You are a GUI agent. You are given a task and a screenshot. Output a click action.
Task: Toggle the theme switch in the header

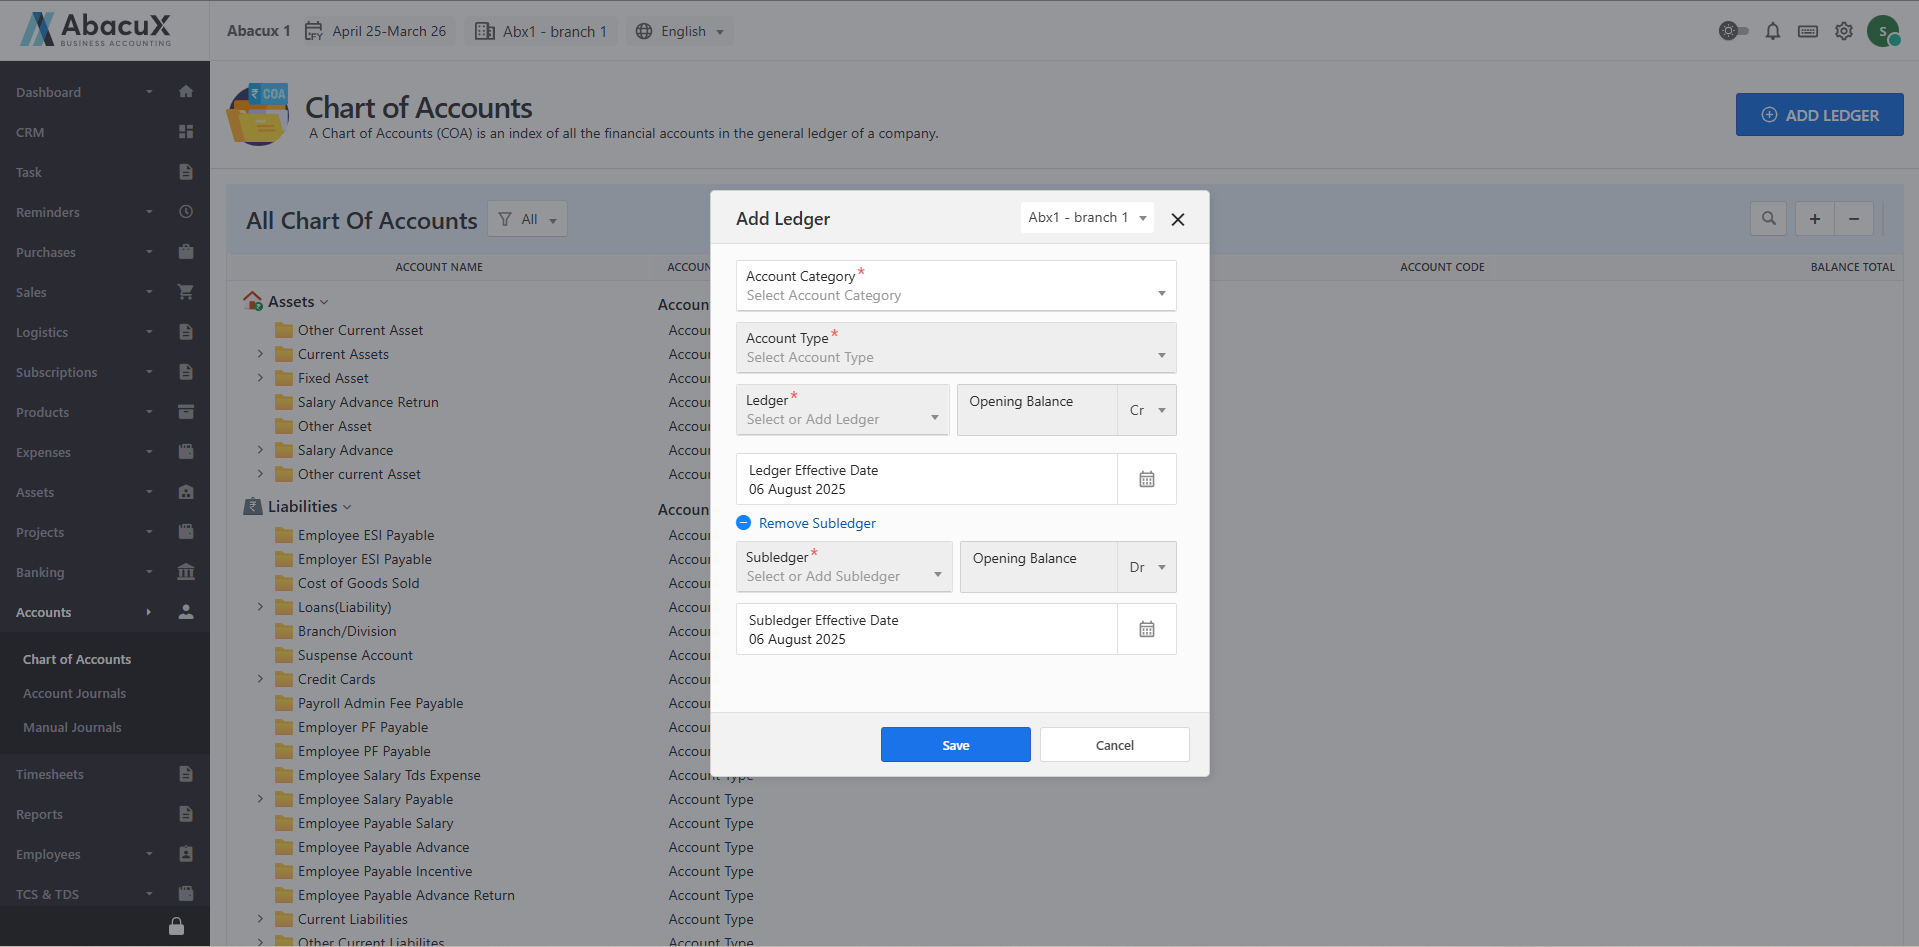1733,32
